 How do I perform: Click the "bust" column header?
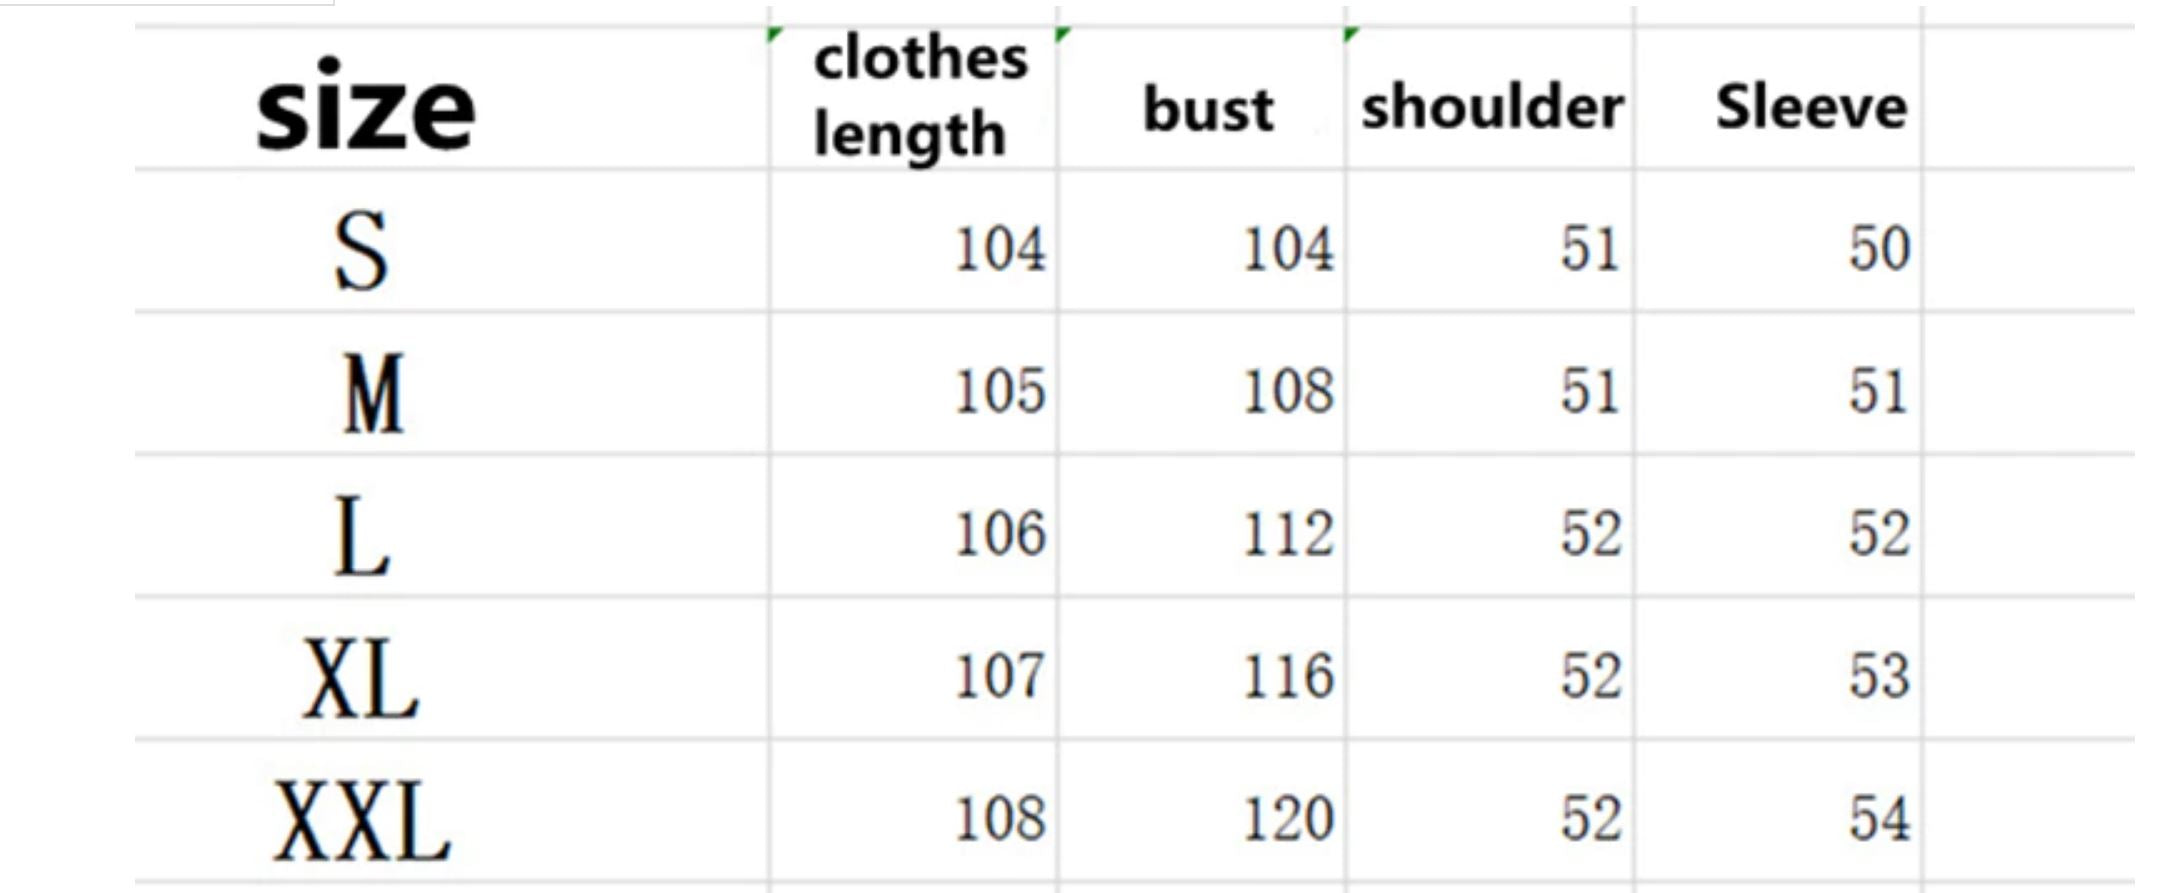coord(1208,108)
